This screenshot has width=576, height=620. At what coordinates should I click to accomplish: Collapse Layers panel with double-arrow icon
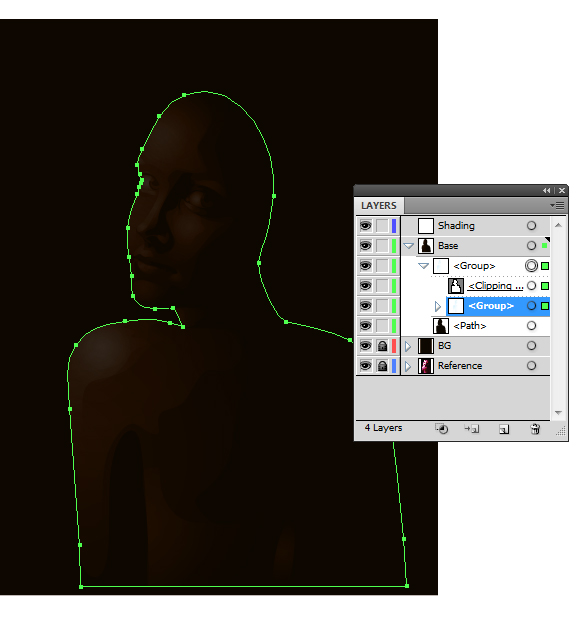coord(546,191)
